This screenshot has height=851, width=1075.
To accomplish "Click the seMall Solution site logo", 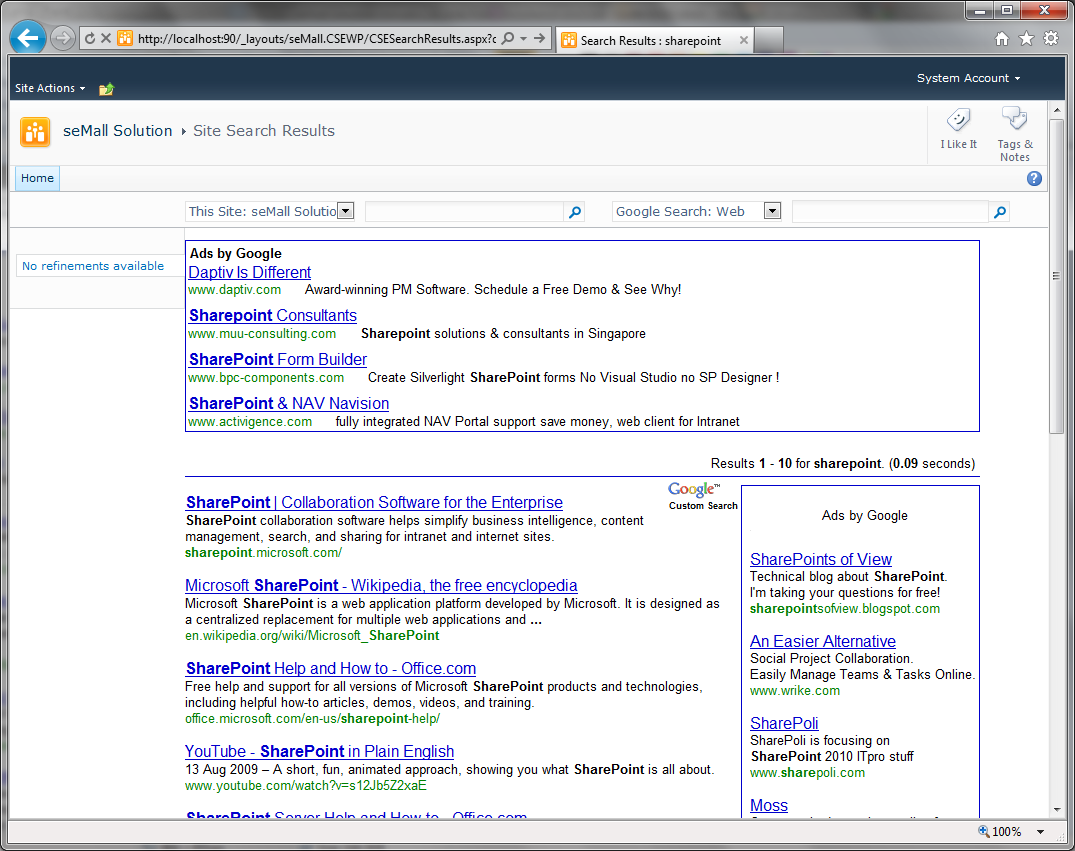I will [x=35, y=131].
